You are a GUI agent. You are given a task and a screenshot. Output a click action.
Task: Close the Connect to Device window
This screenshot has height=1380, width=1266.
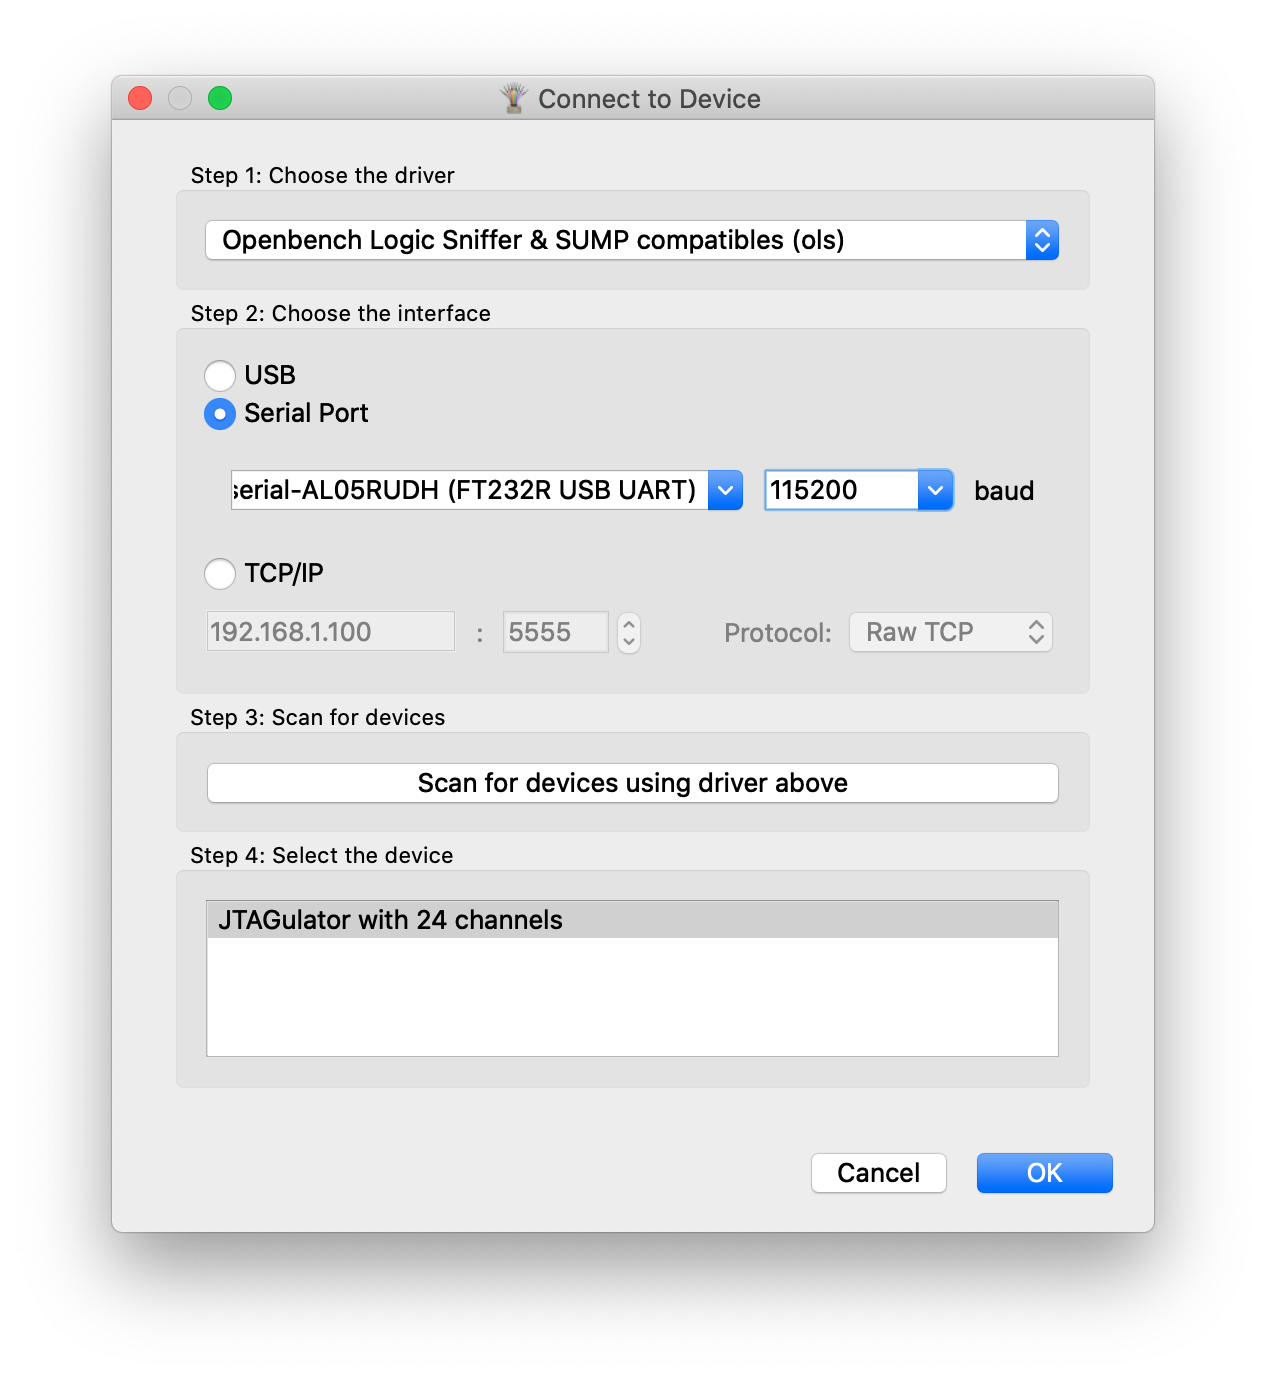(140, 98)
